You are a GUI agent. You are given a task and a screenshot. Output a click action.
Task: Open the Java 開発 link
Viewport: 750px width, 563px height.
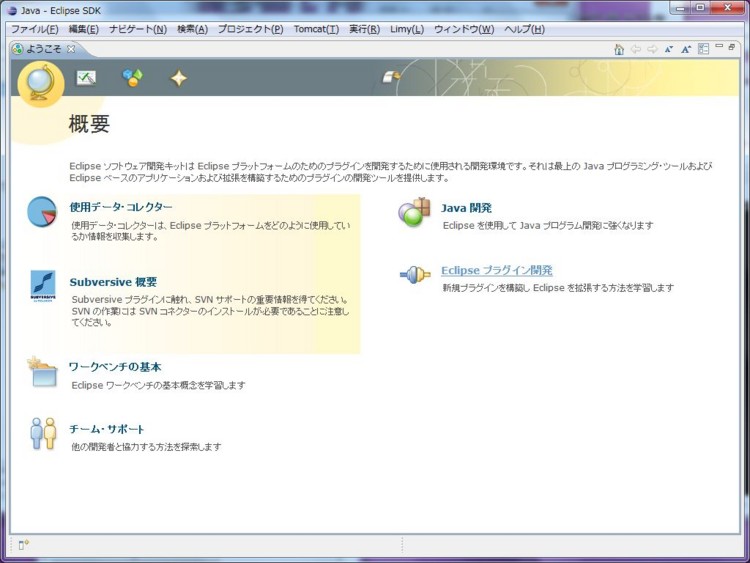pos(466,208)
